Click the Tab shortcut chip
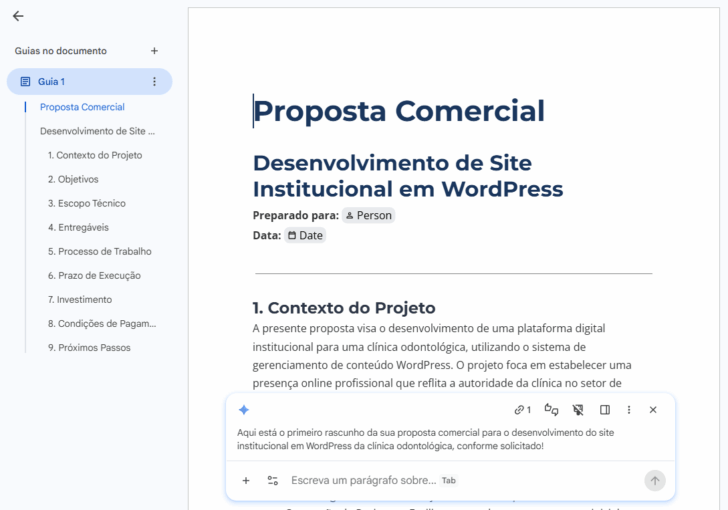 (x=449, y=481)
